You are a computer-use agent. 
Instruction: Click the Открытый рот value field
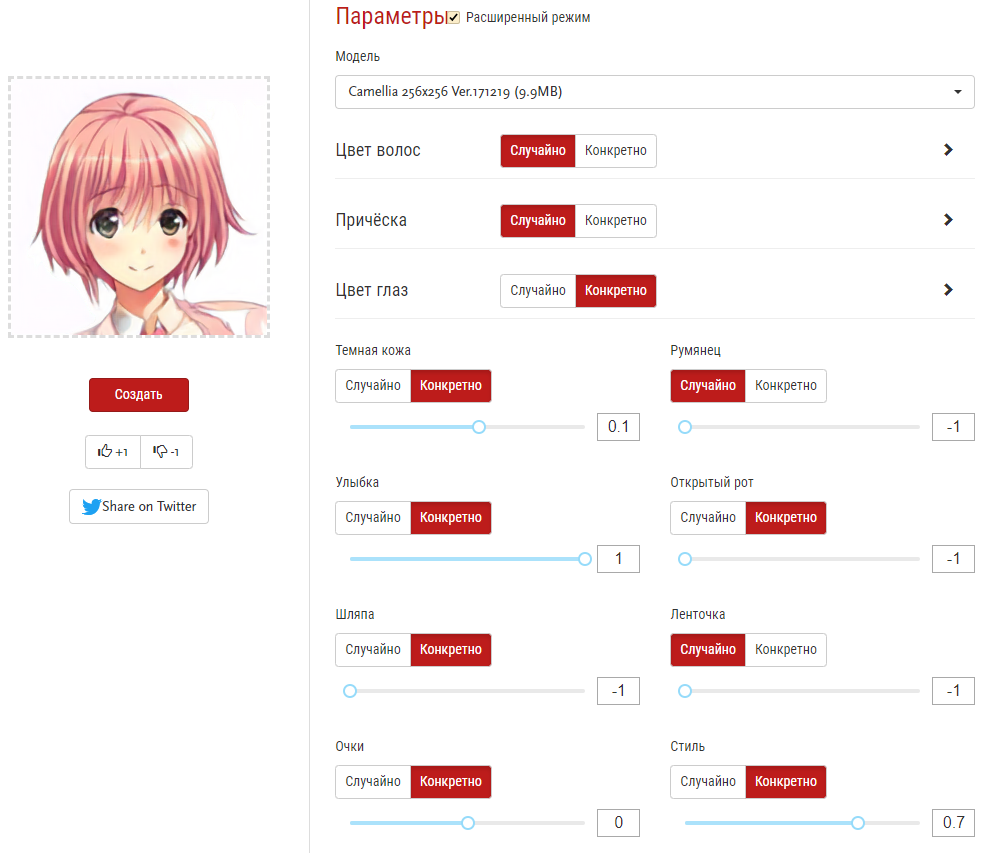pyautogui.click(x=954, y=559)
